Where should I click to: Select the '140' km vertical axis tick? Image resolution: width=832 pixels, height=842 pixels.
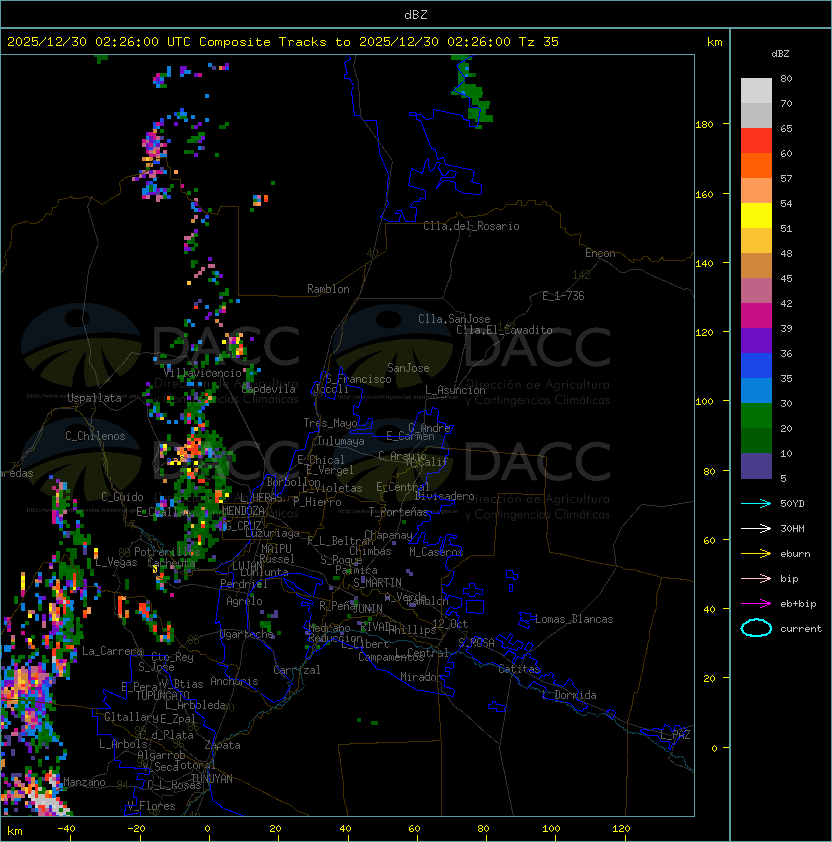point(704,264)
